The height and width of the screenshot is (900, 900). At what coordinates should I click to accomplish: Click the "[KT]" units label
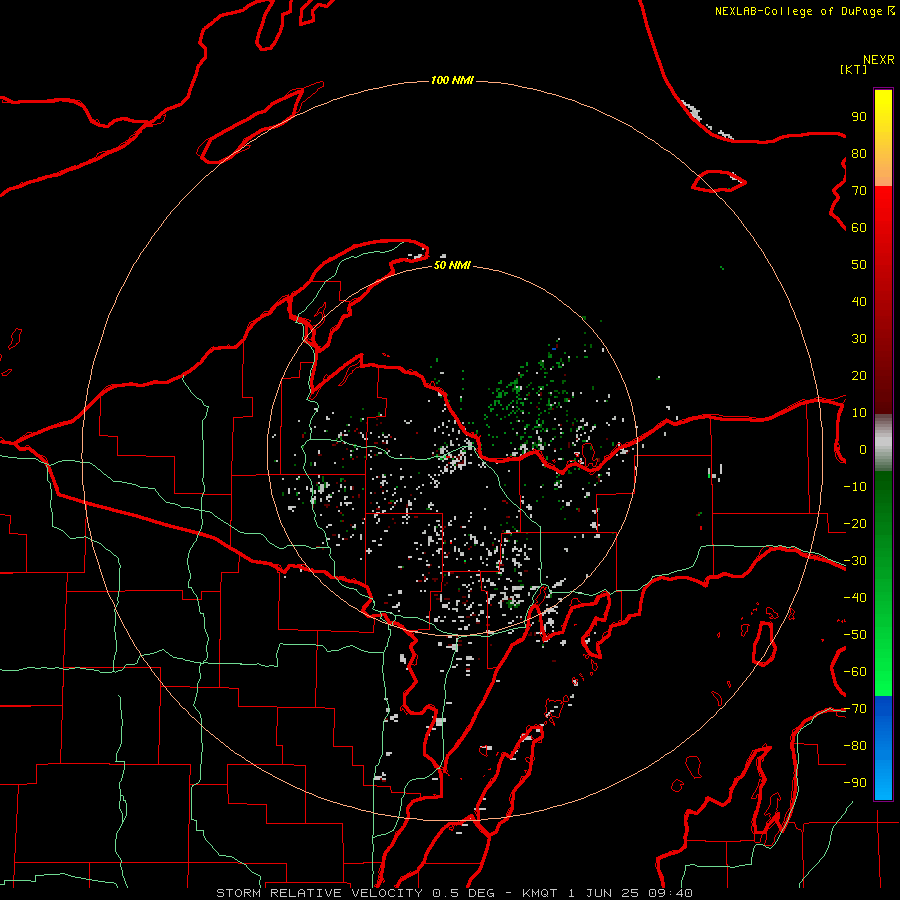click(854, 69)
